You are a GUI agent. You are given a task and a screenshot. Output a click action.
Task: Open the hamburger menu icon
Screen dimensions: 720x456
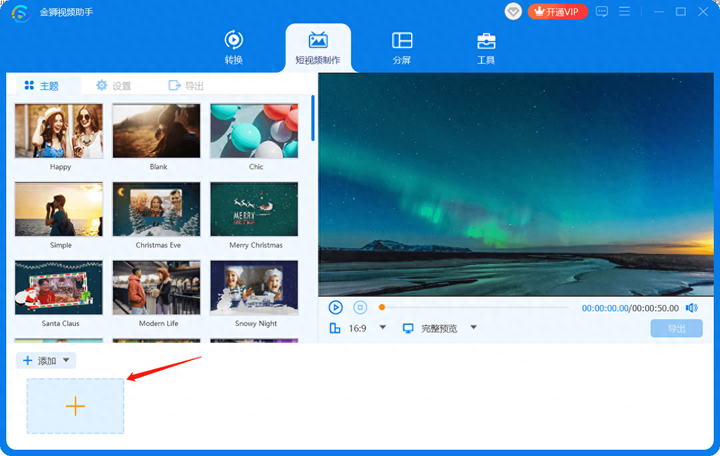point(624,11)
